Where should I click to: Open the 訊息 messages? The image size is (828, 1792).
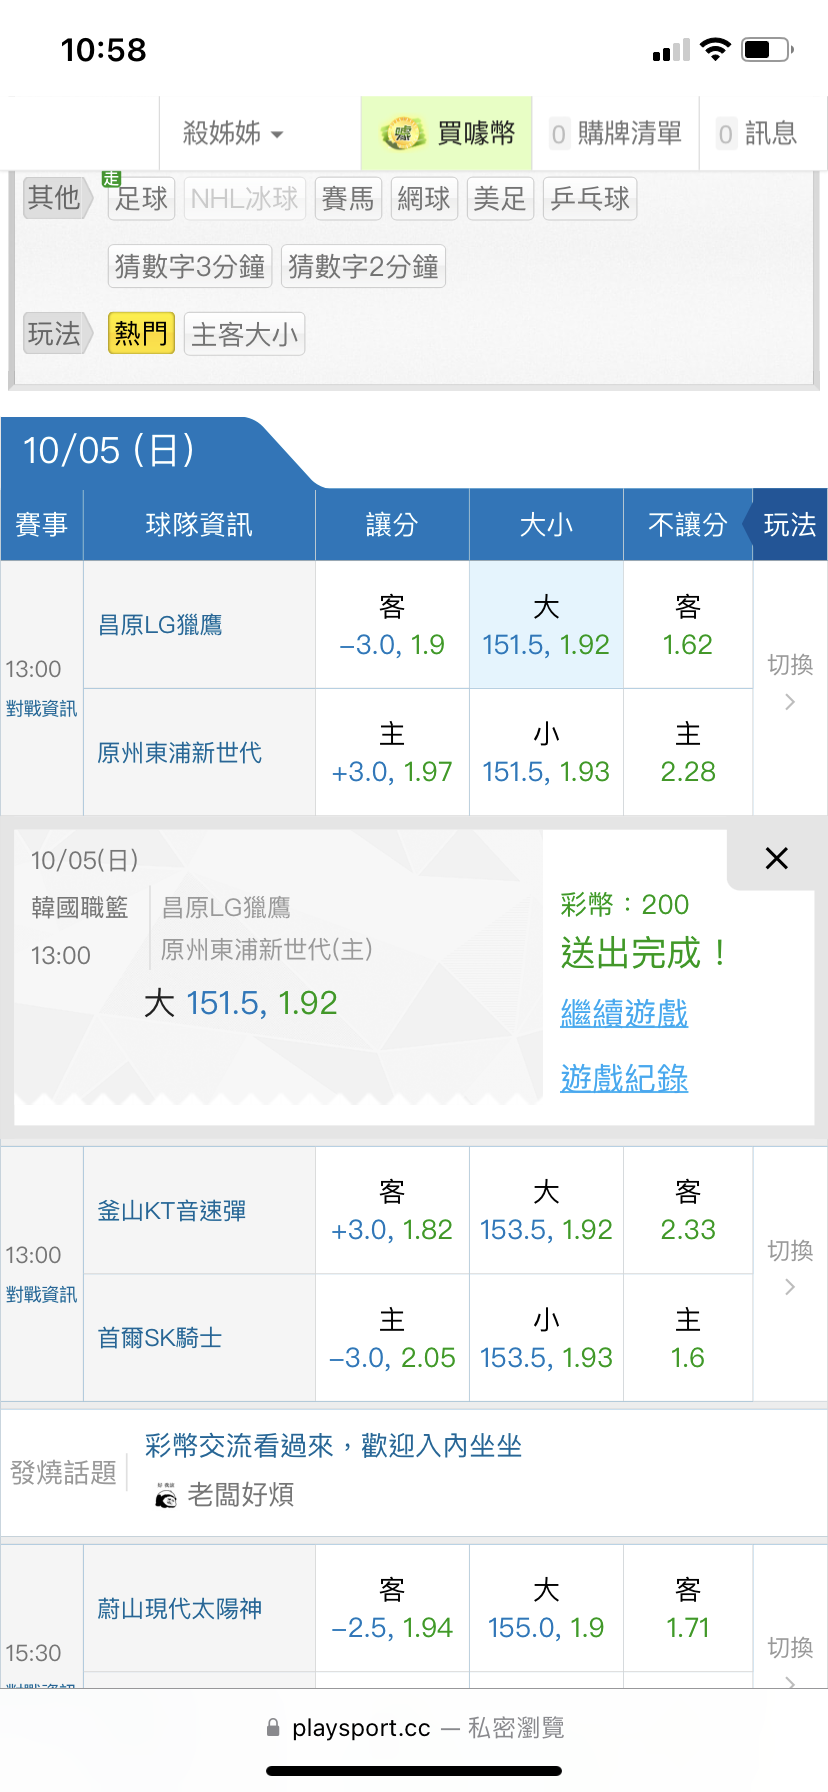pos(758,133)
